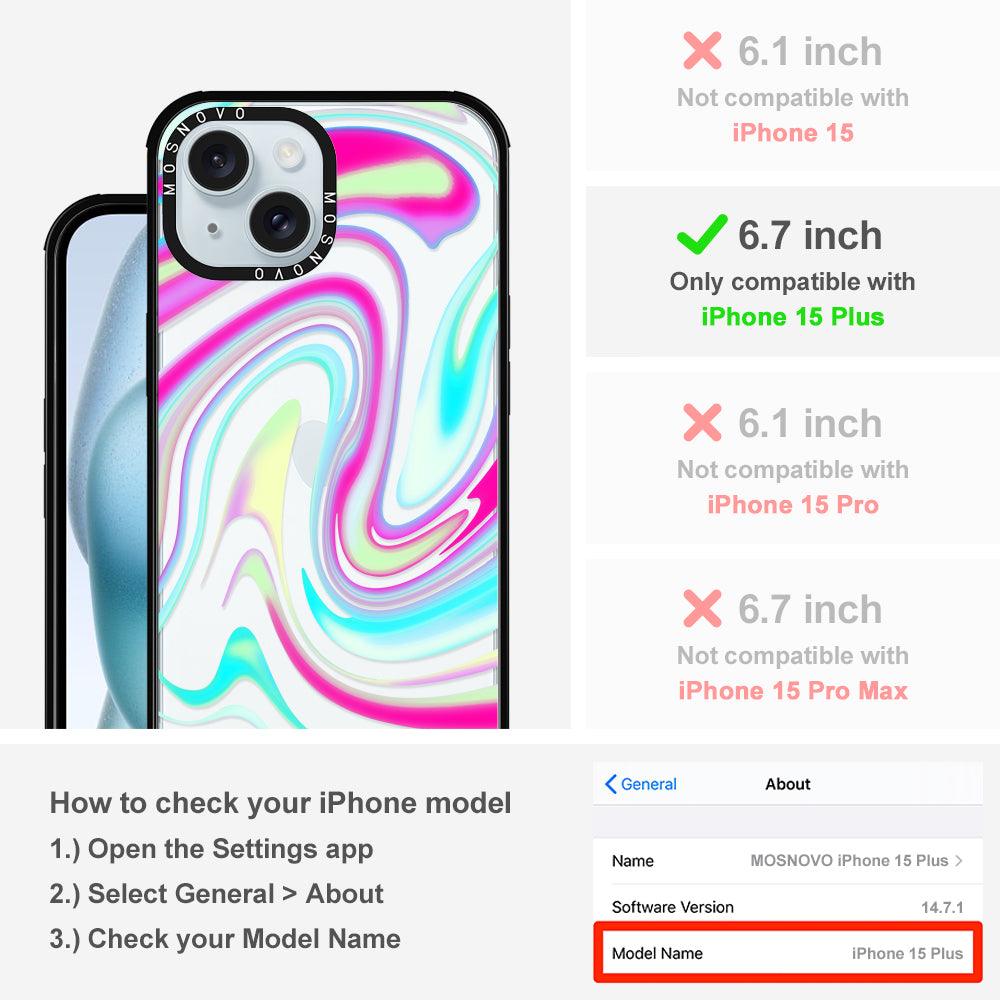
Task: Tap the General back link
Action: tap(641, 784)
